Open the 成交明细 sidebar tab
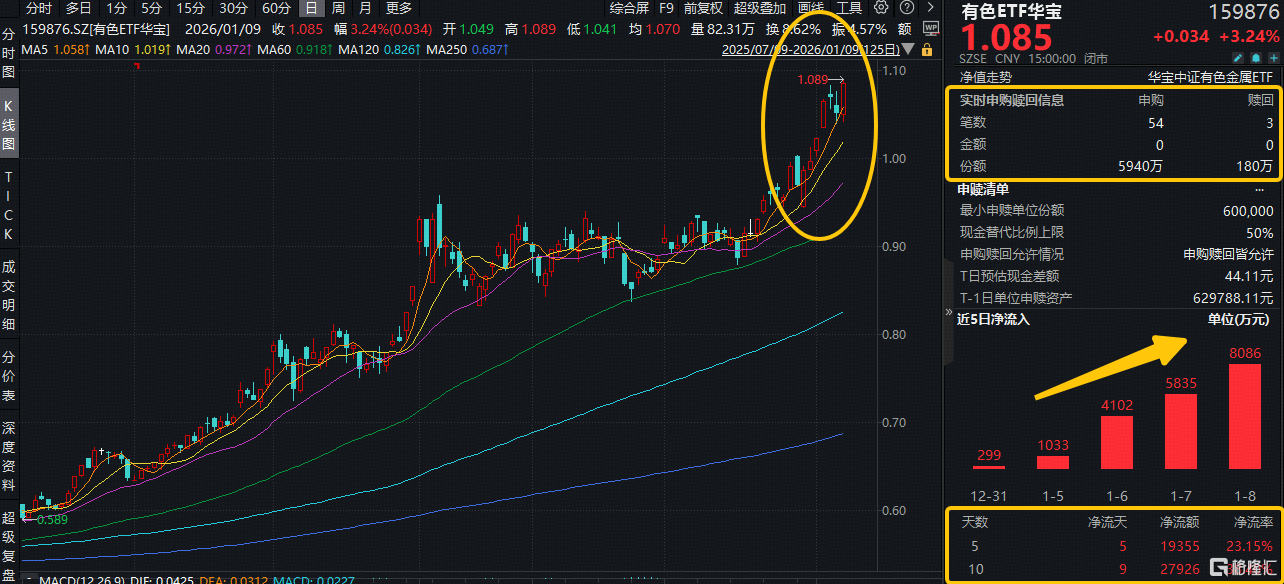Viewport: 1284px width, 584px height. click(x=8, y=295)
